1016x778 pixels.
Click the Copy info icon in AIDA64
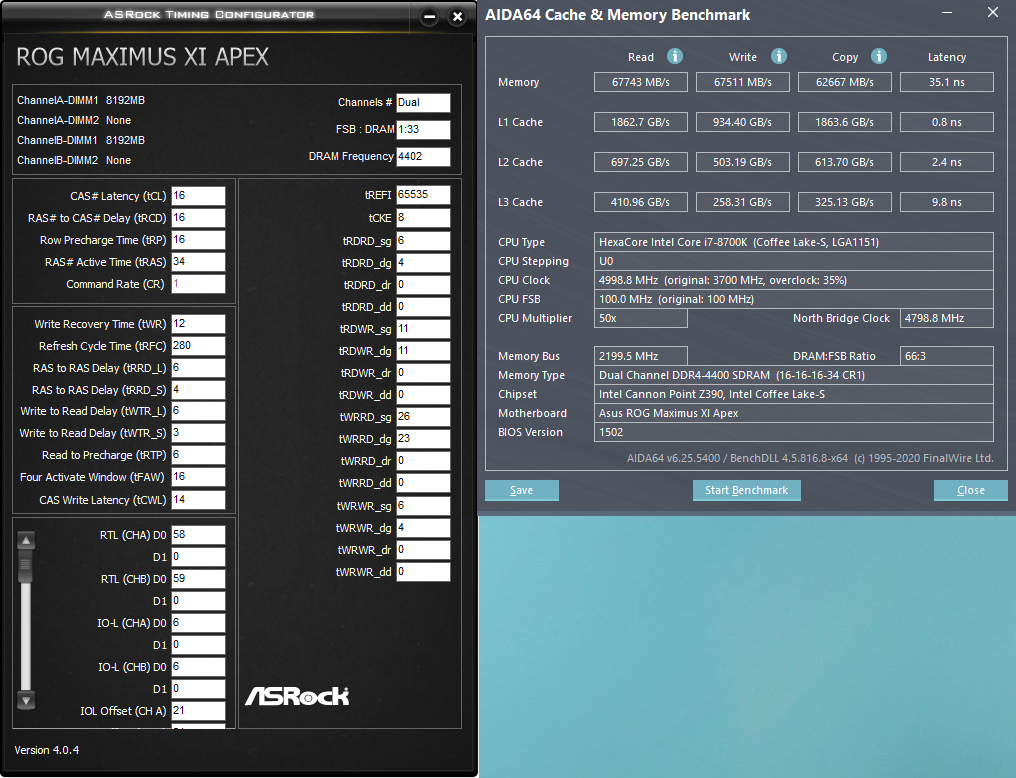coord(879,56)
